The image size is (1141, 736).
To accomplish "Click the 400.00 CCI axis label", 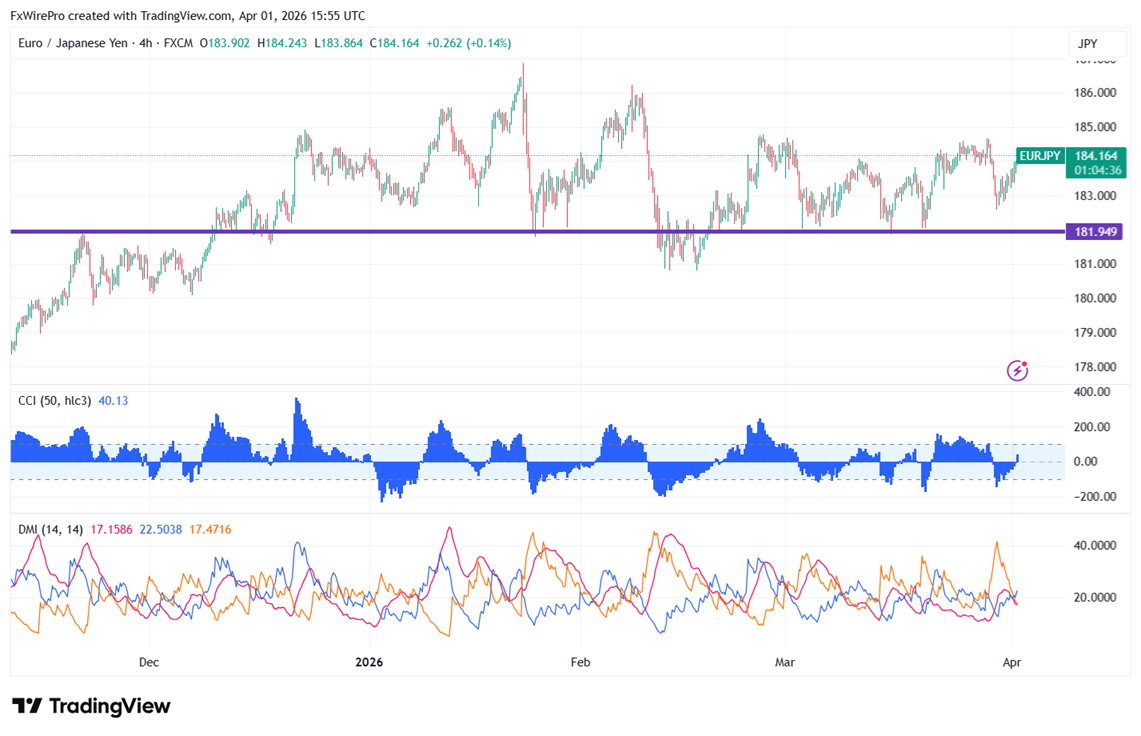I will (1092, 392).
